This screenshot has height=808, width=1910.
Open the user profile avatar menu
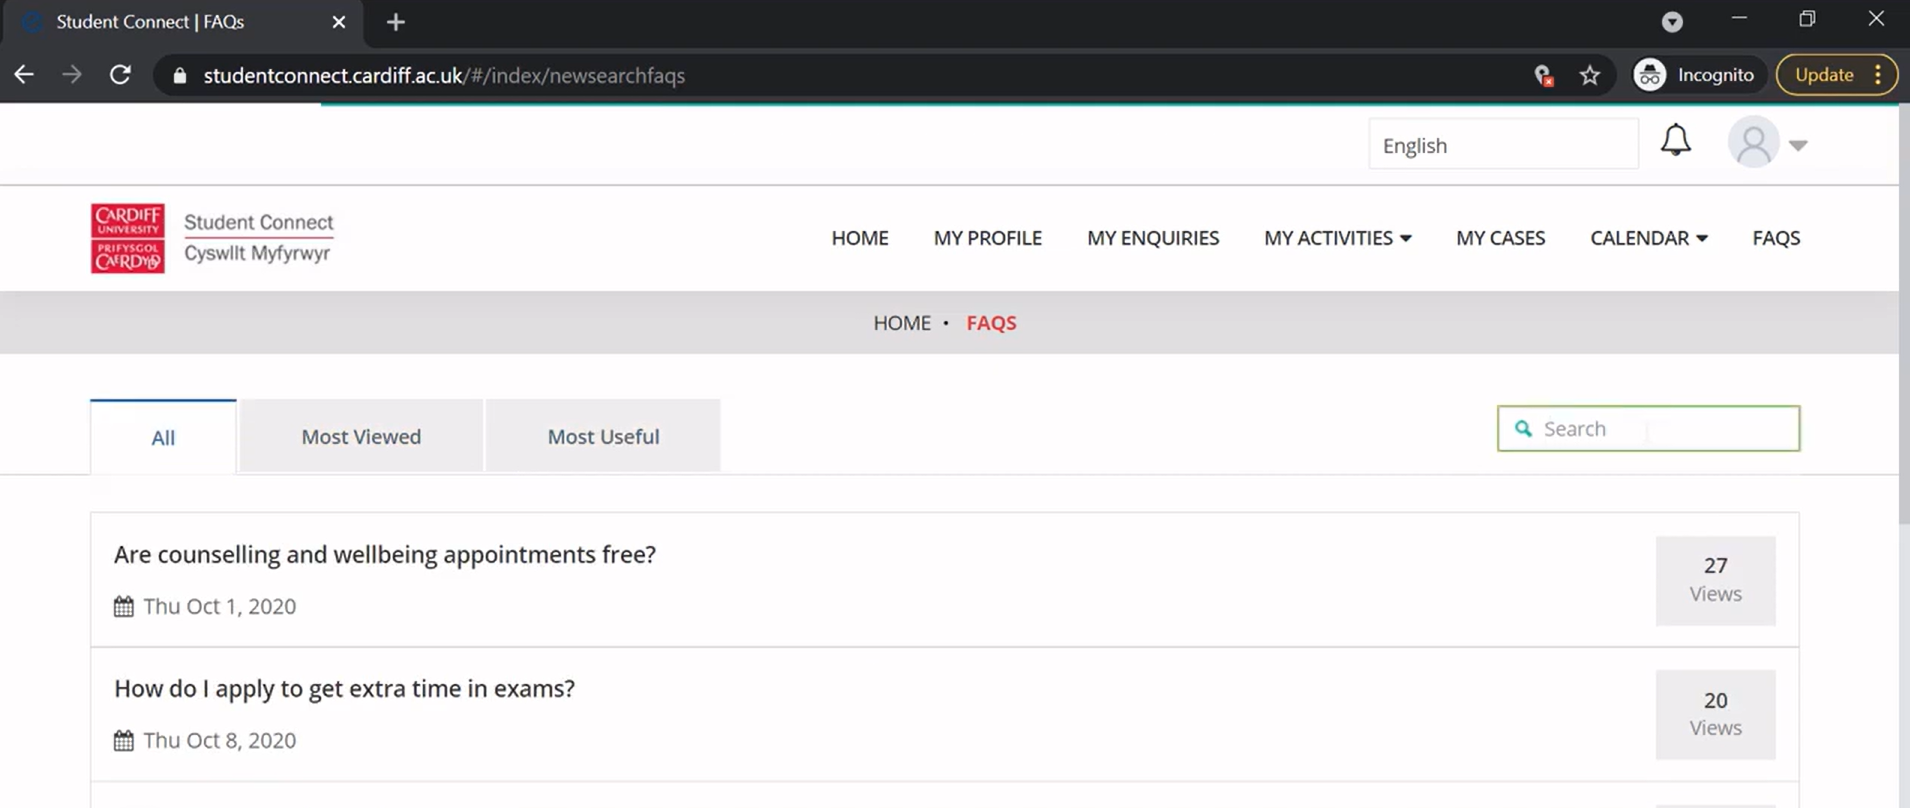coord(1766,144)
